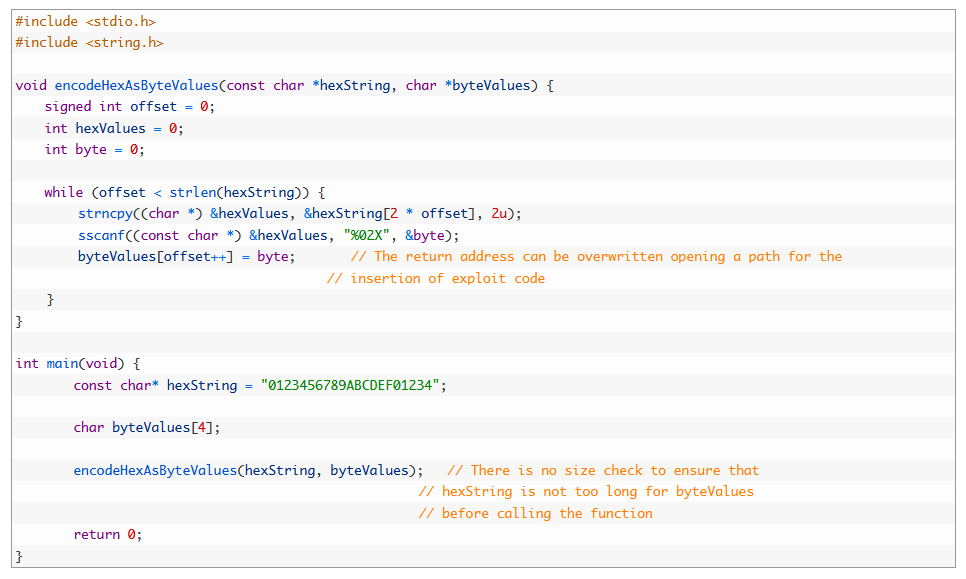Click the "0123456789ABCDEF01234" string literal
Viewport: 966px width, 579px height.
(x=350, y=386)
